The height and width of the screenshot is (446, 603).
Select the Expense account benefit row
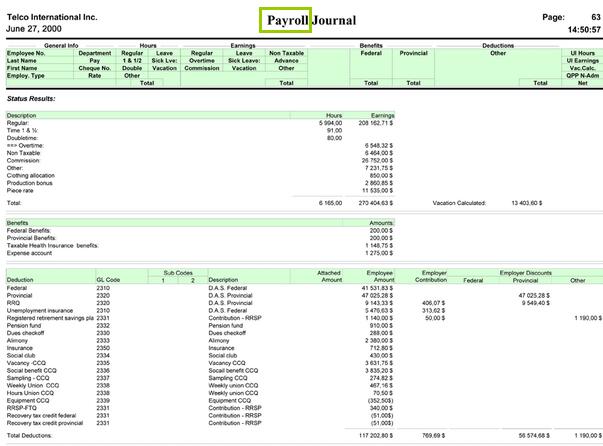(x=31, y=253)
